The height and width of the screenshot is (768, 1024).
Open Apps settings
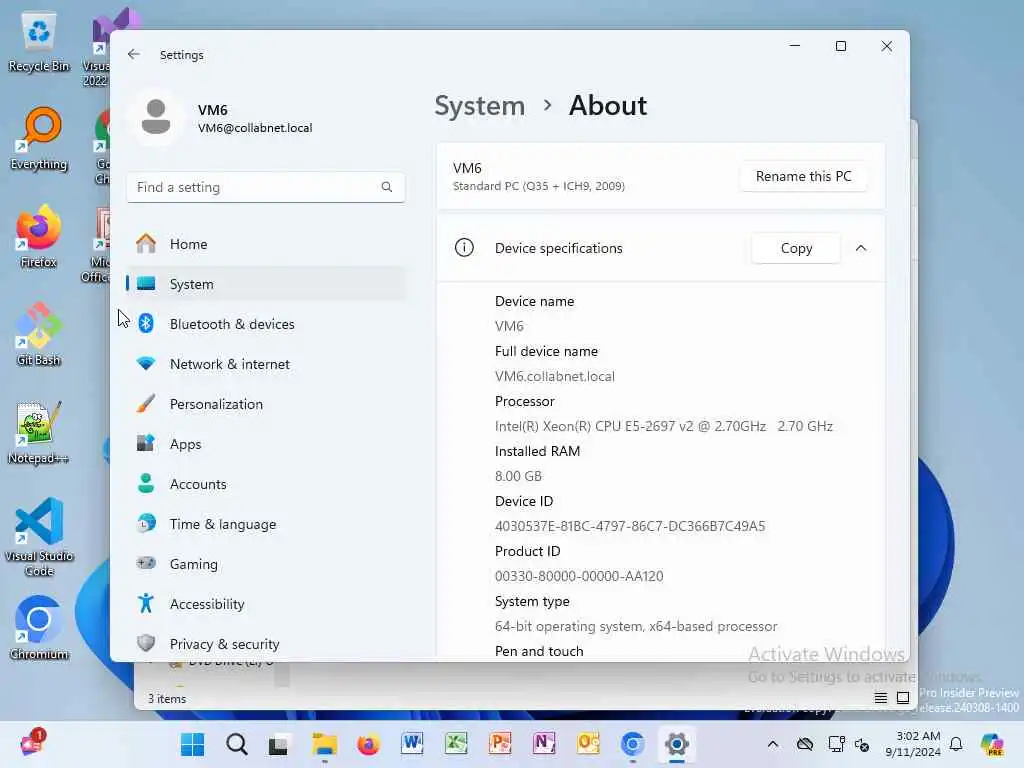click(266, 444)
